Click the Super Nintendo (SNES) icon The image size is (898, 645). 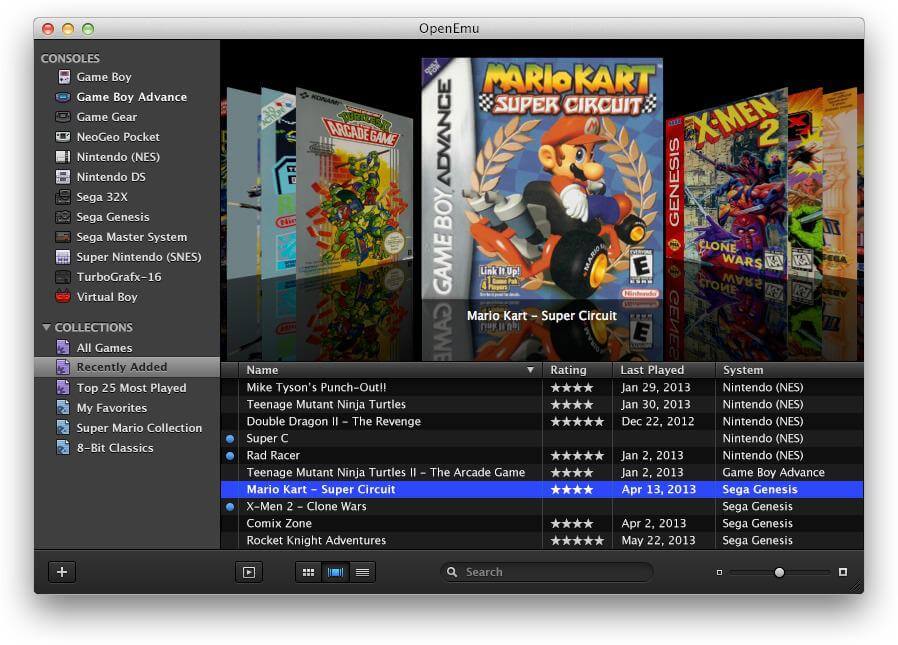tap(63, 257)
